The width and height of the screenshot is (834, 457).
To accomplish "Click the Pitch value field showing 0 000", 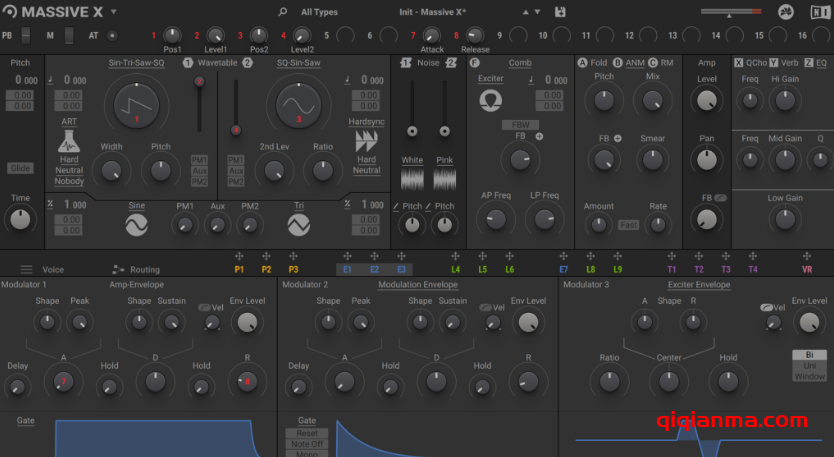I will click(26, 80).
